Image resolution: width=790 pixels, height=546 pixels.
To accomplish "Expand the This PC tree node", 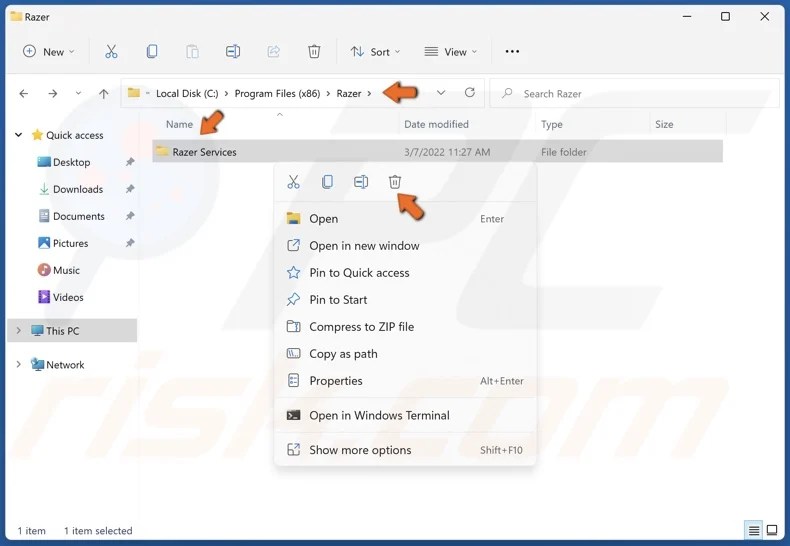I will click(x=19, y=330).
